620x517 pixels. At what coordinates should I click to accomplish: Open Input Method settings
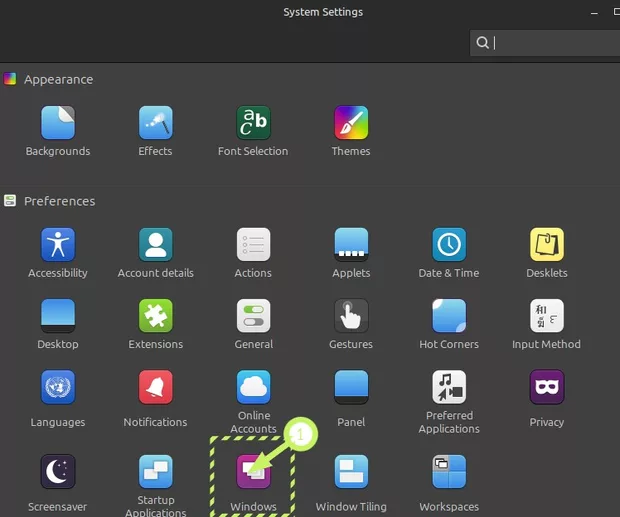point(546,317)
